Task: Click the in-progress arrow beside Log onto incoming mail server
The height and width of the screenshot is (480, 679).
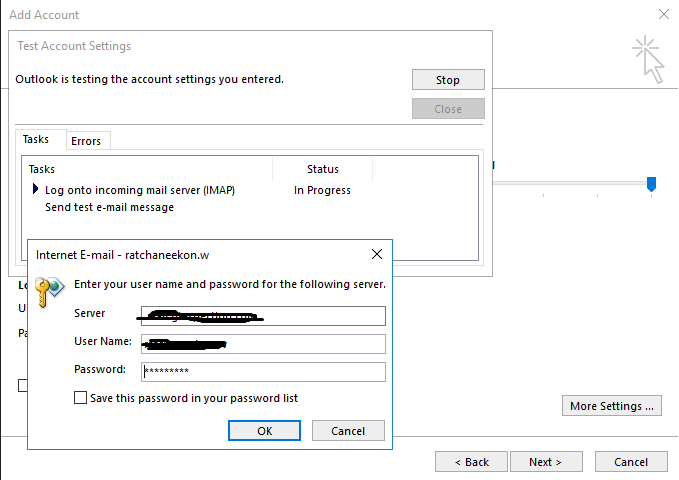Action: (x=36, y=189)
